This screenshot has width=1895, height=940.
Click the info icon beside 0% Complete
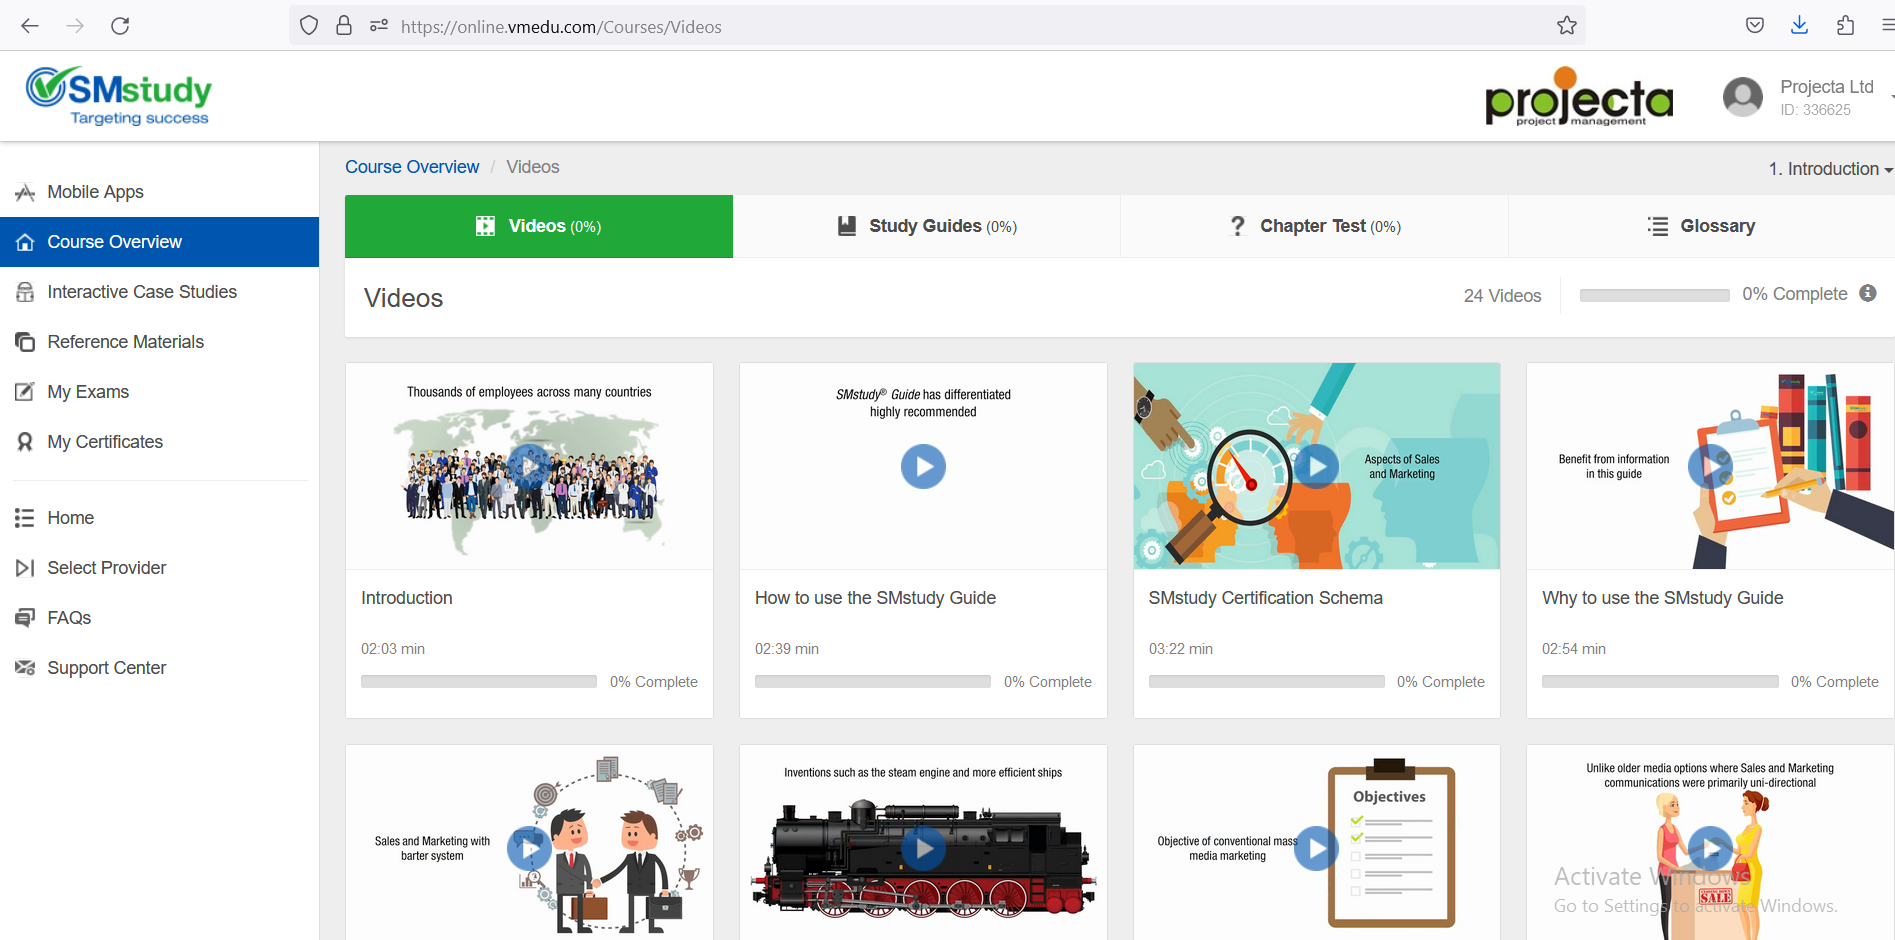[x=1867, y=293]
